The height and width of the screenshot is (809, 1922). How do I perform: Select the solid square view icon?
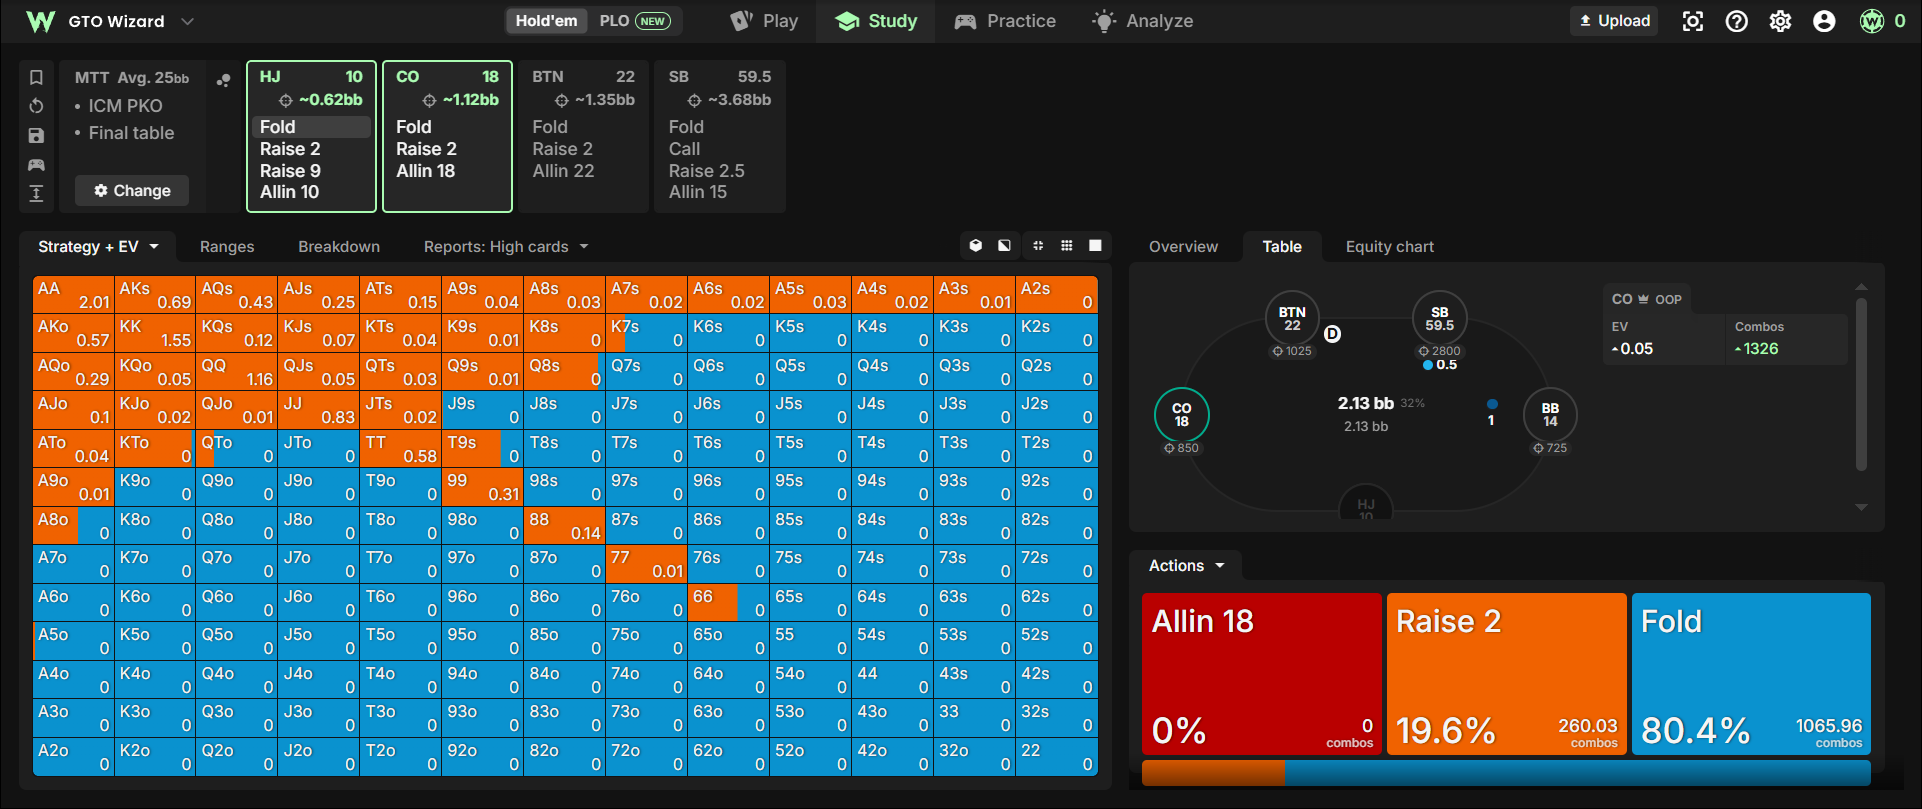click(1096, 245)
